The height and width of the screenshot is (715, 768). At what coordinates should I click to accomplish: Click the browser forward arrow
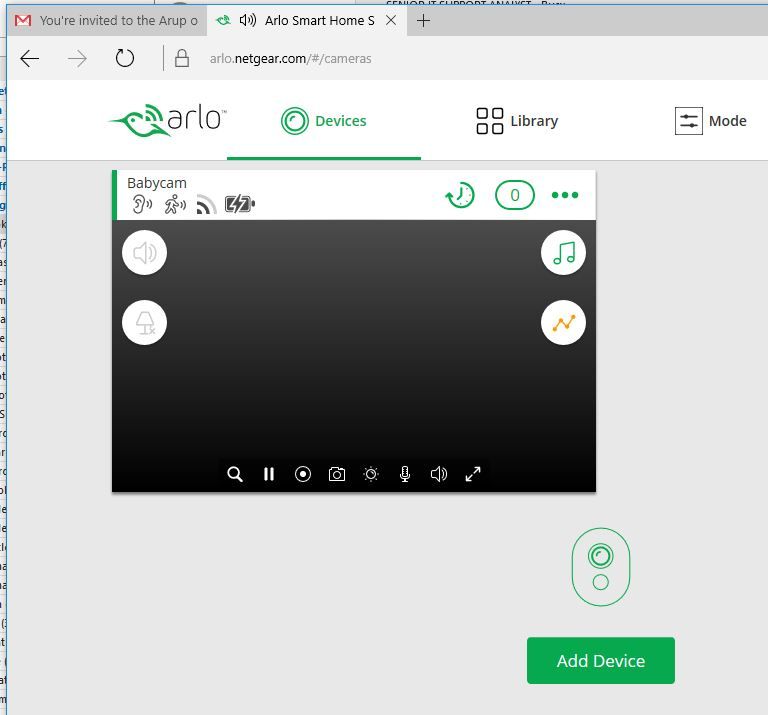(77, 59)
